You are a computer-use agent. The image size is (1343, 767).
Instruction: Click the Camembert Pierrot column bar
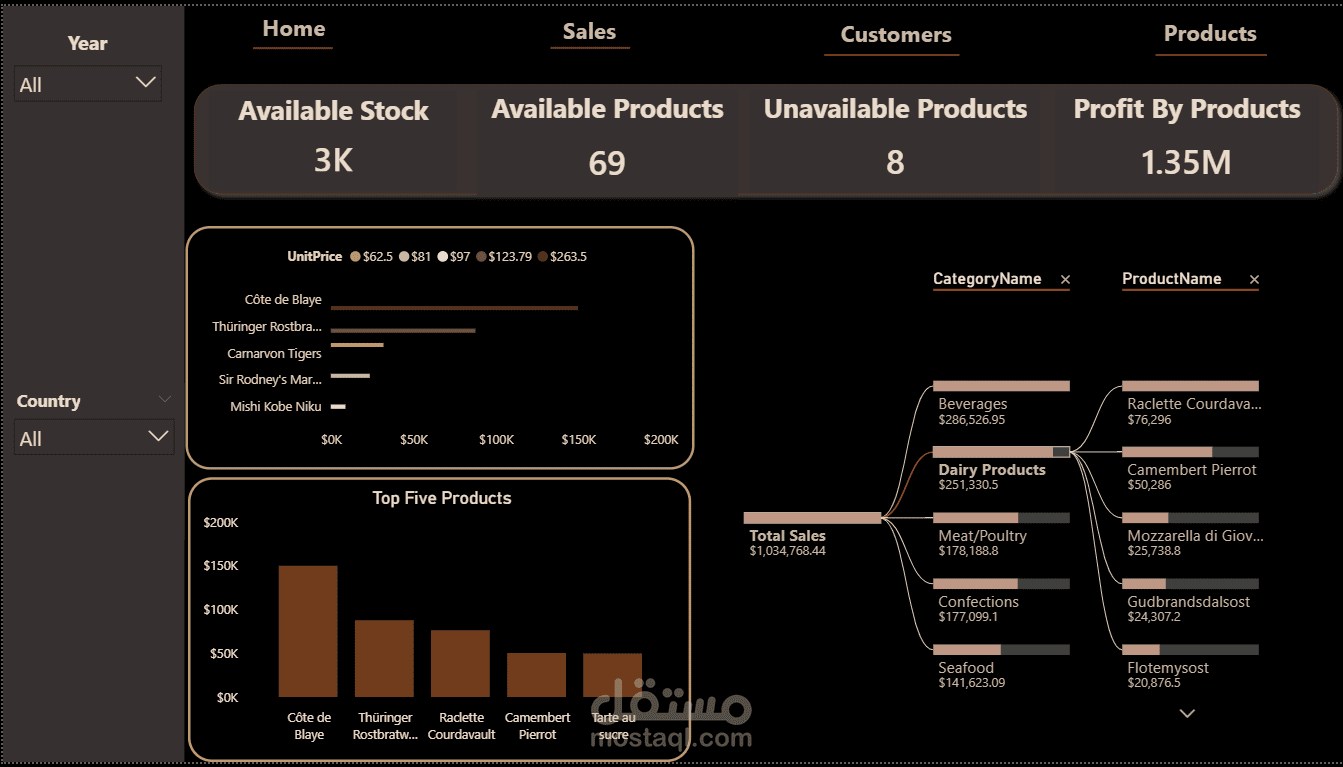[x=536, y=675]
